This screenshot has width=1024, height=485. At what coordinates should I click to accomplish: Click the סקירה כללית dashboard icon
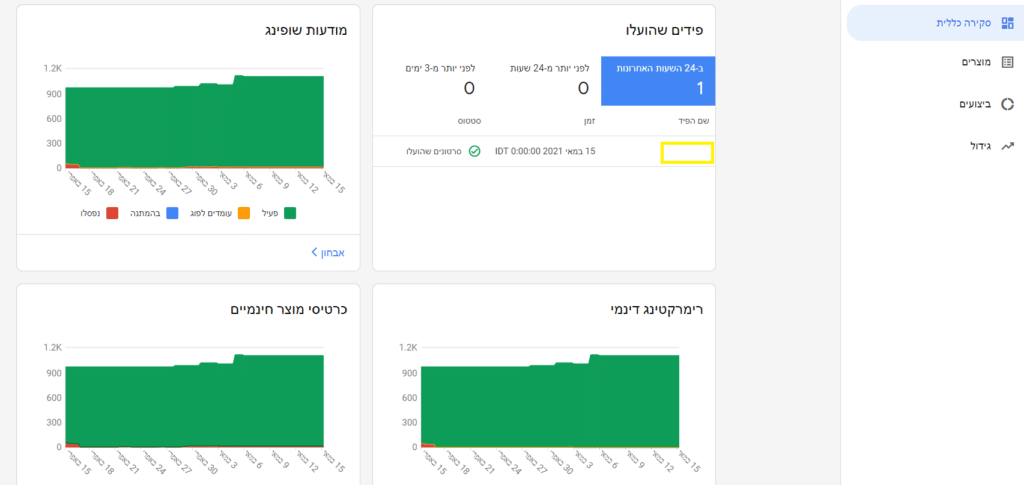click(x=1008, y=23)
